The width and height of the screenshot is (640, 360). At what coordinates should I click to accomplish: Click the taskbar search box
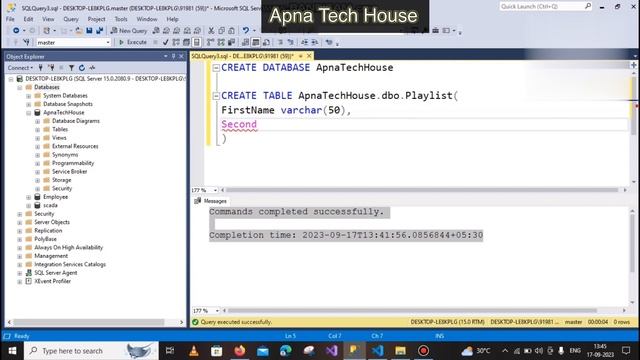coord(91,351)
